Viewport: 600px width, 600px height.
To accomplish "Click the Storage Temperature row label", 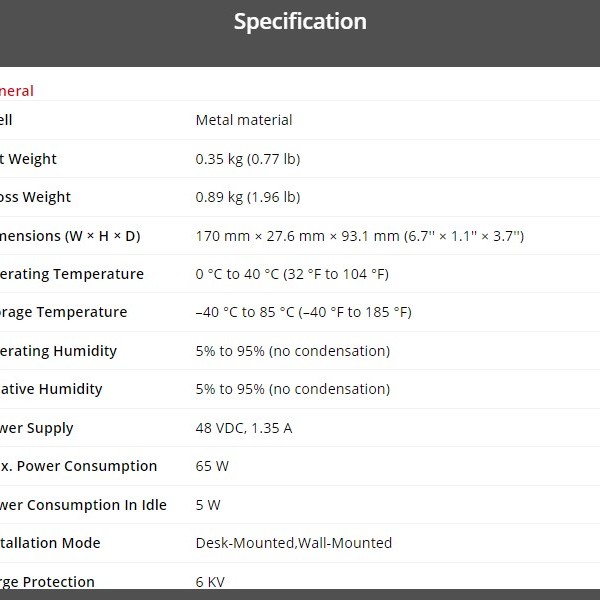I will pos(64,312).
